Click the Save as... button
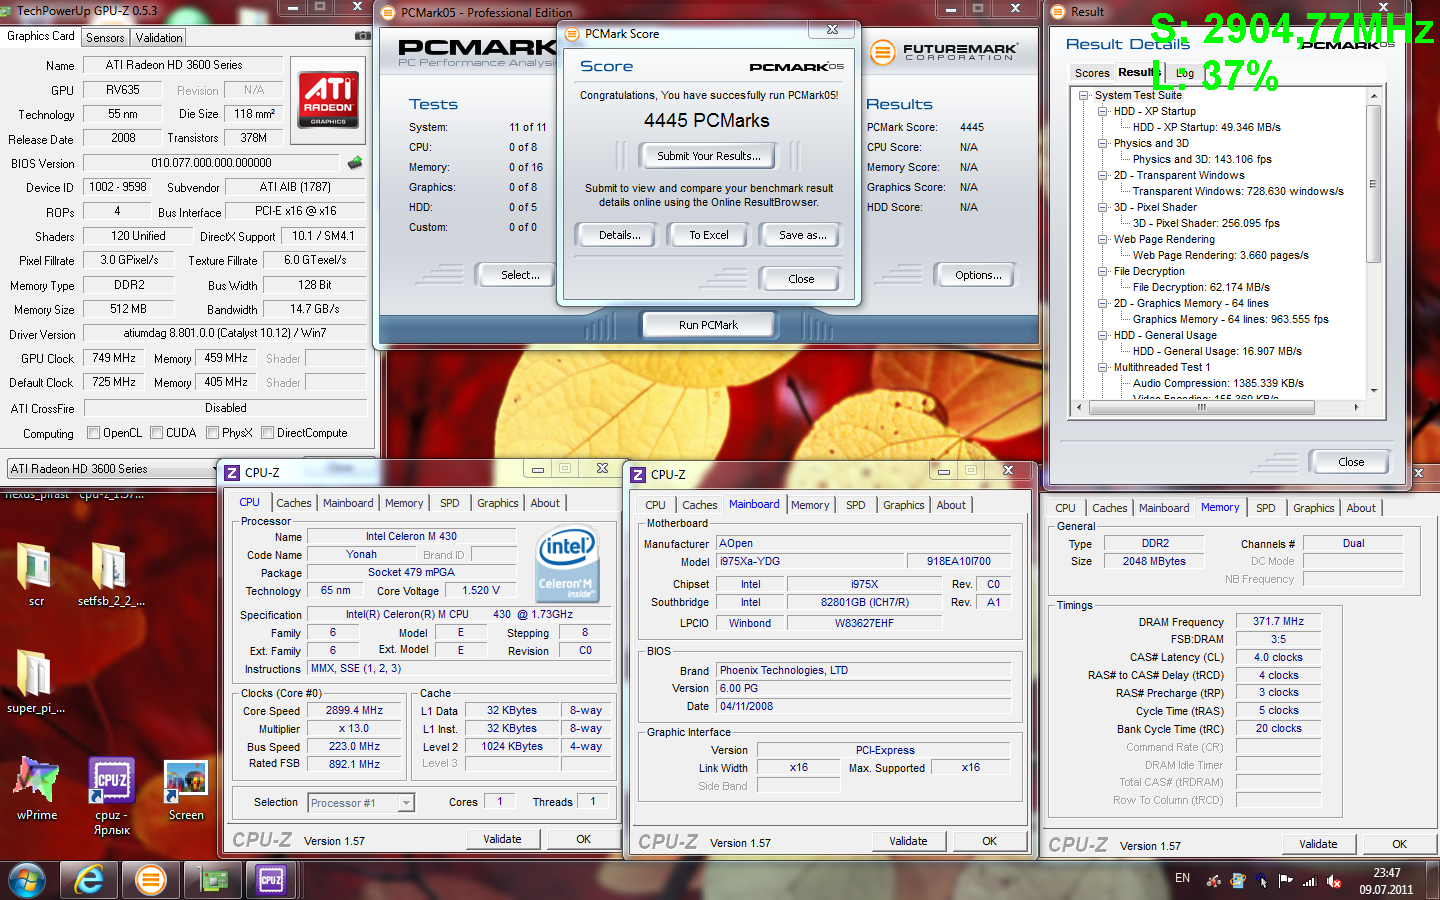Image resolution: width=1440 pixels, height=900 pixels. (802, 235)
